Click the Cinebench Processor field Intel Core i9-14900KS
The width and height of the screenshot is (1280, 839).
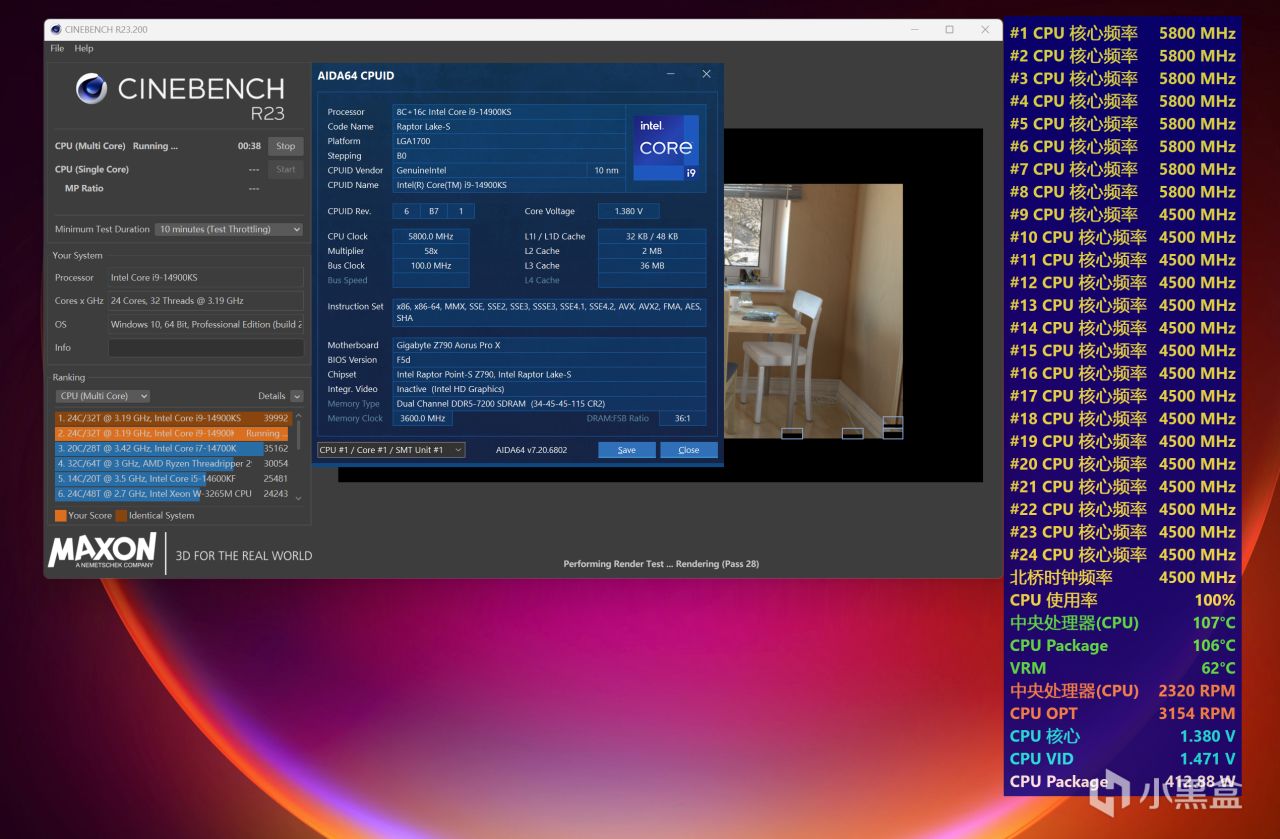click(x=206, y=278)
